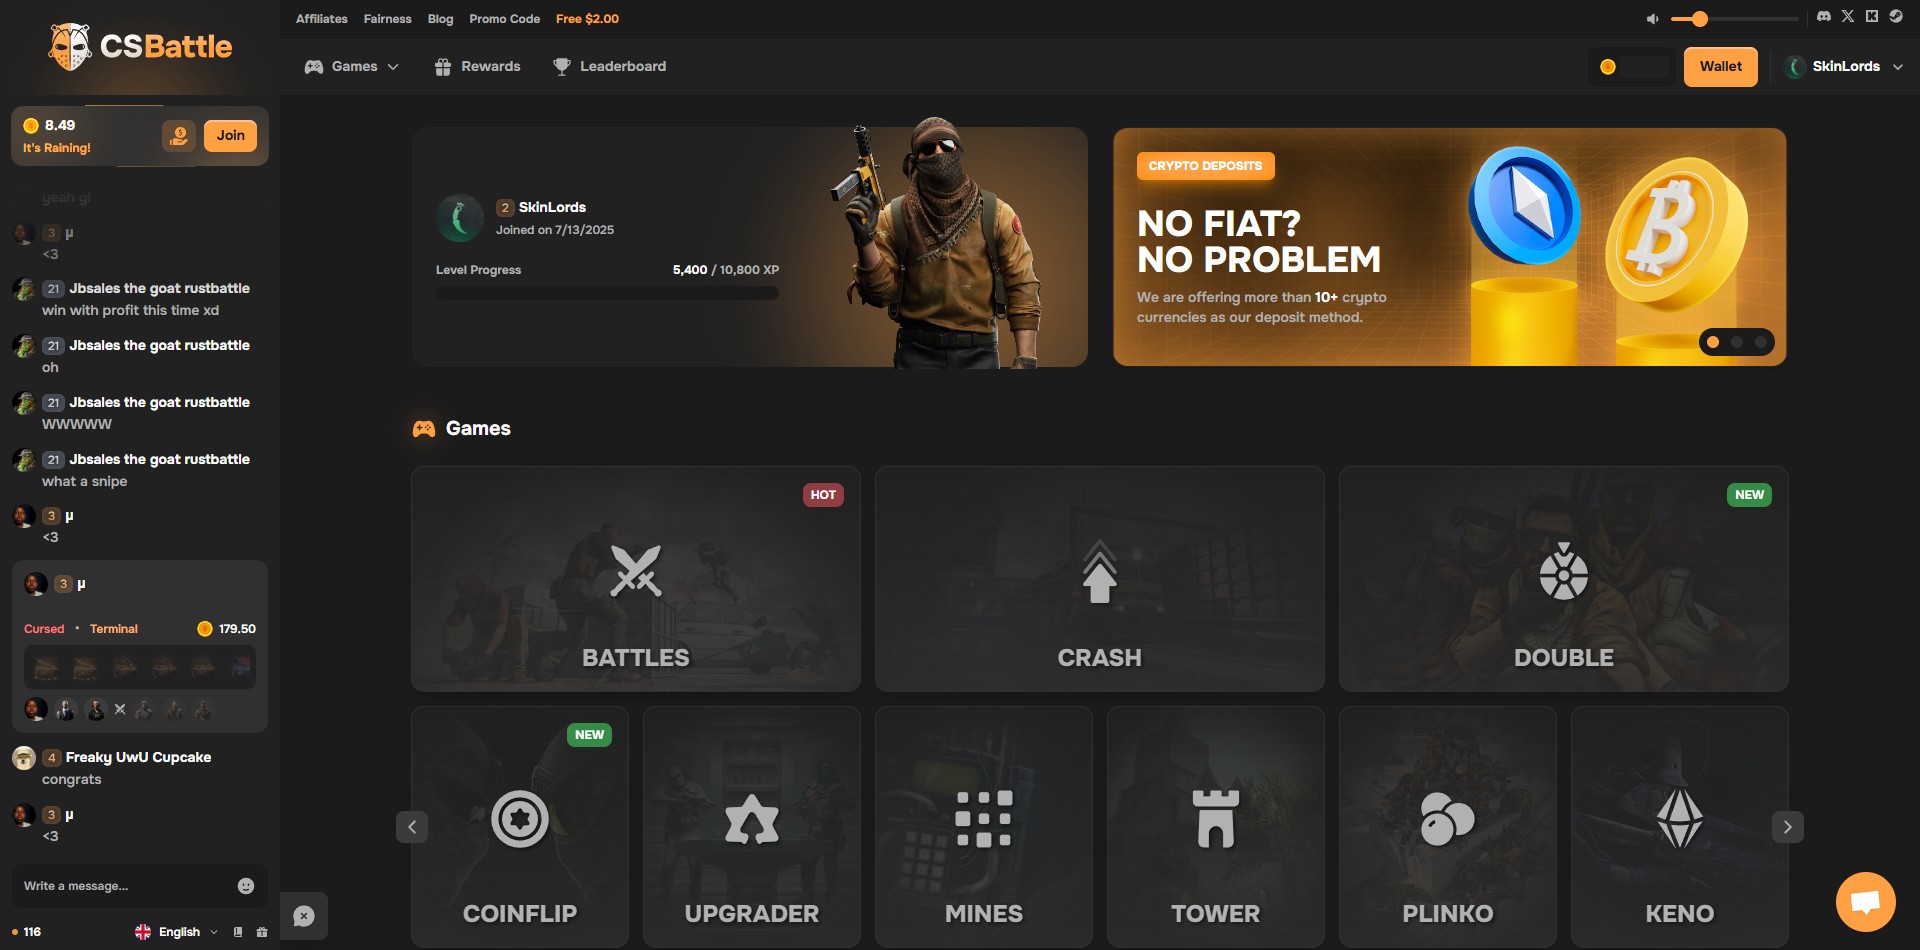Select the third banner carousel dot
Screen dimensions: 1920x950
[1761, 342]
